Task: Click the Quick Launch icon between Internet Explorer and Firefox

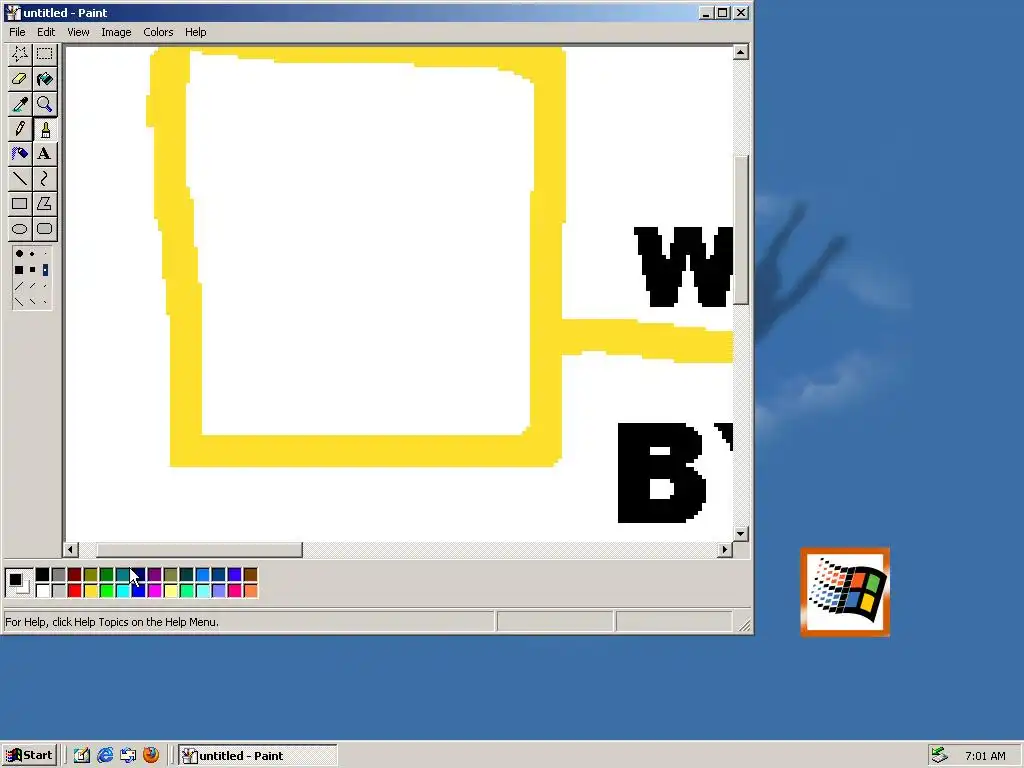Action: pyautogui.click(x=128, y=756)
